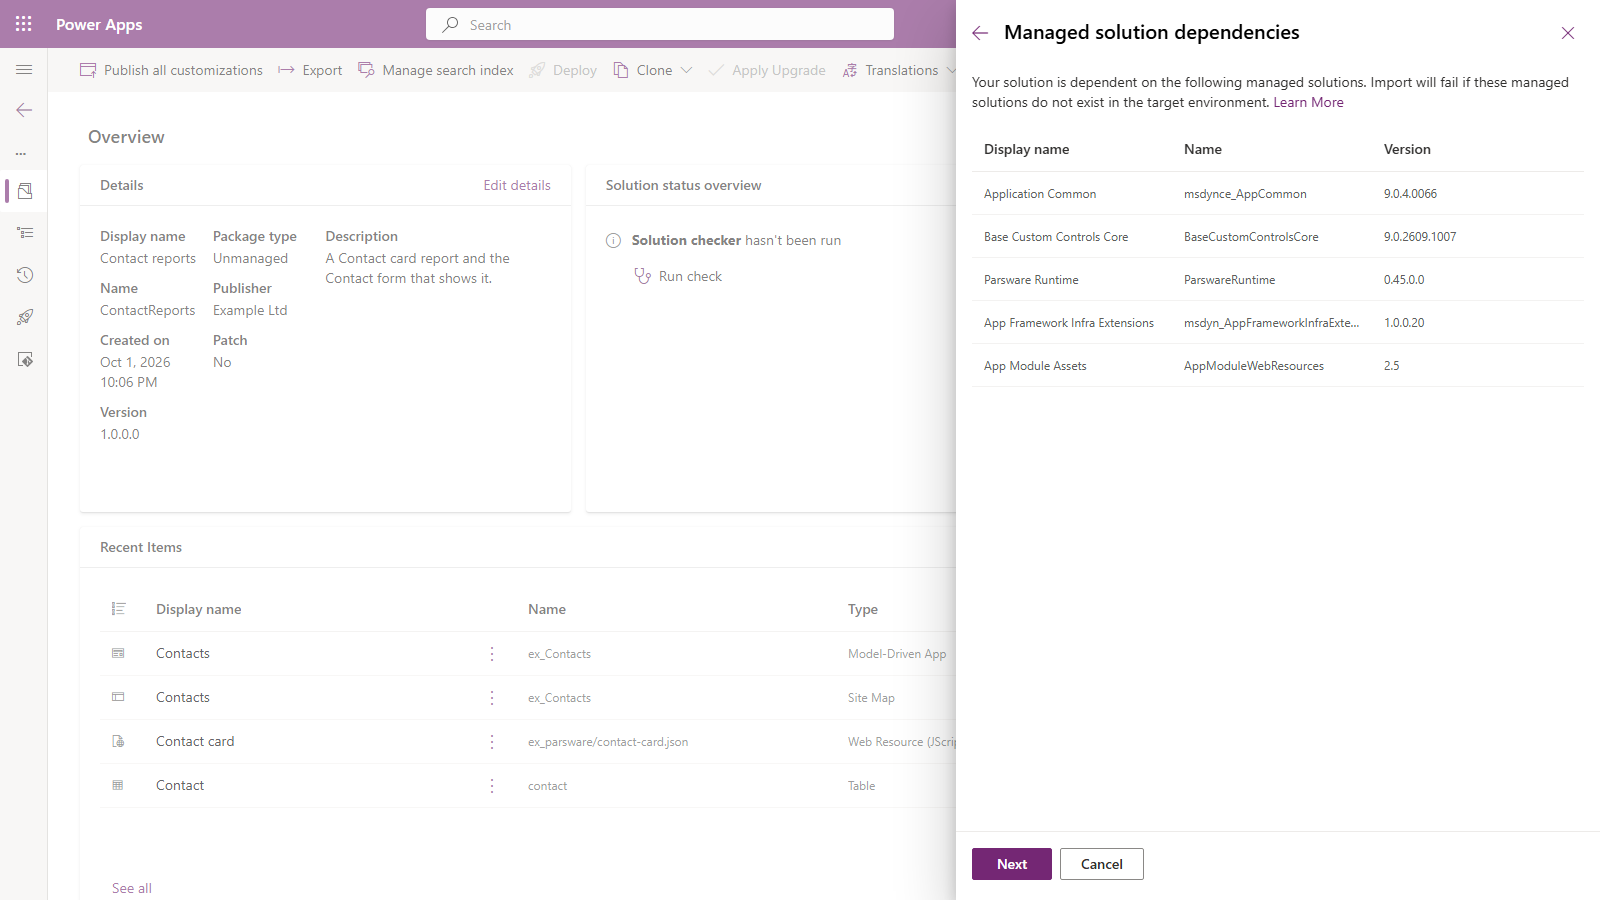Open more options for Contact table row
The image size is (1600, 900).
(x=492, y=786)
